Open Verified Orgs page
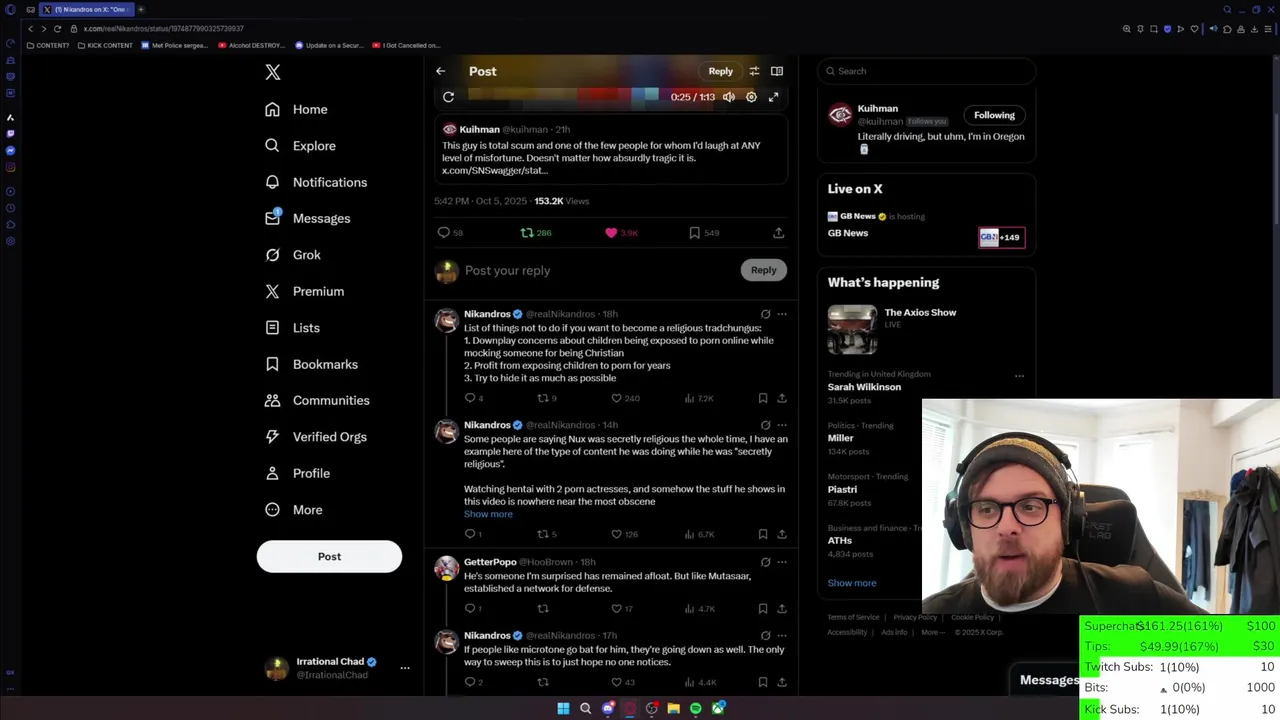 pos(315,437)
